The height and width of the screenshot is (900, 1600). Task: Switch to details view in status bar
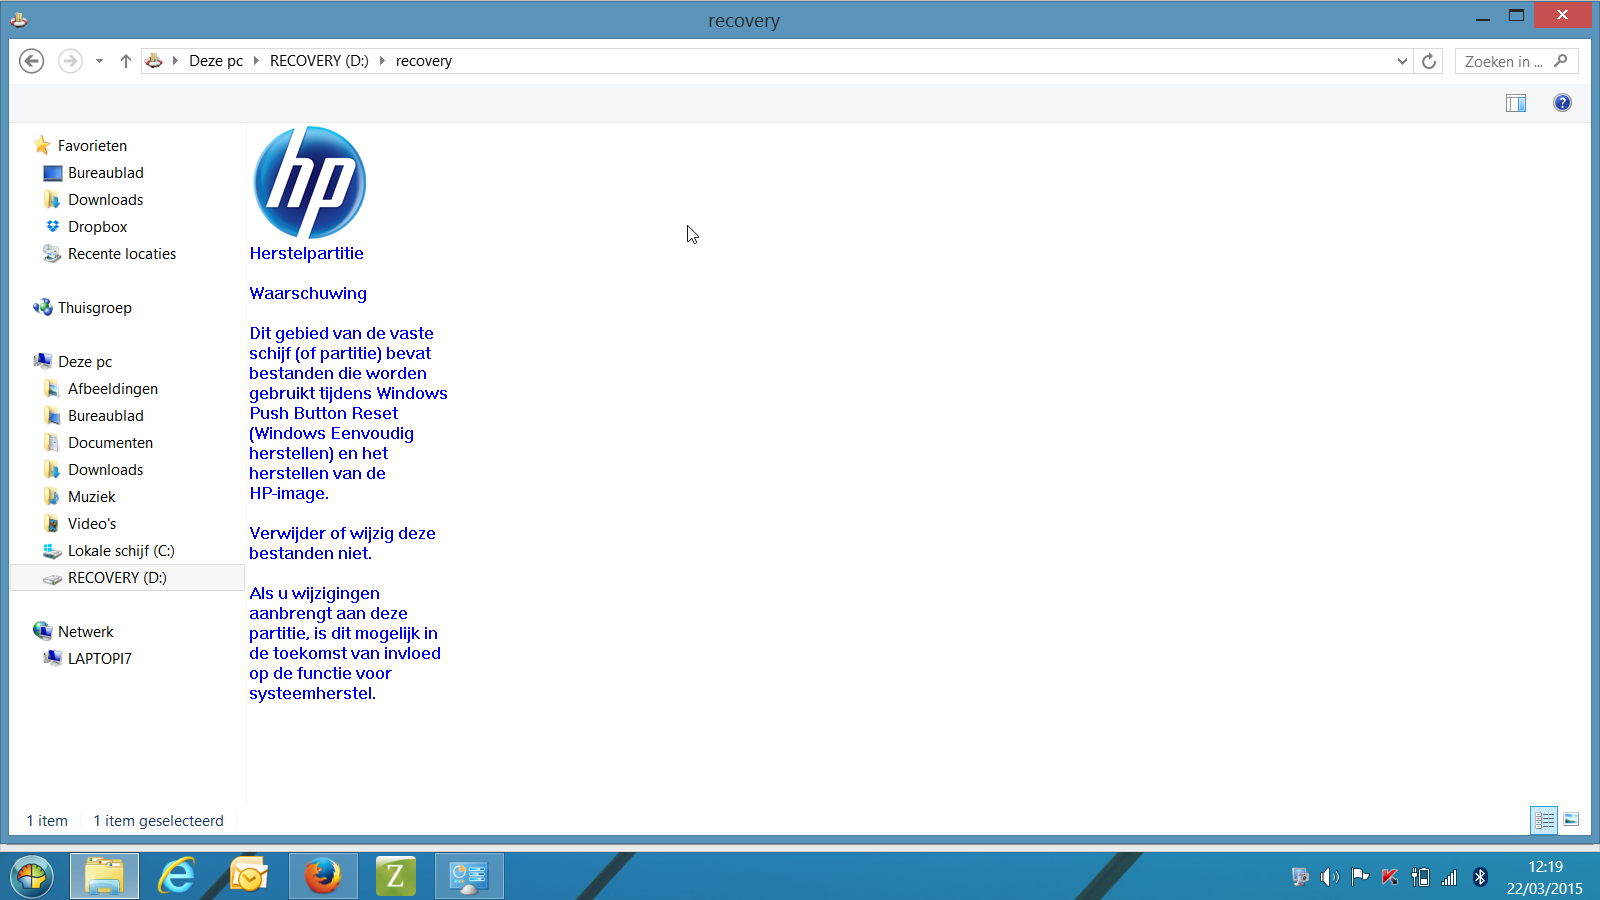pos(1544,820)
